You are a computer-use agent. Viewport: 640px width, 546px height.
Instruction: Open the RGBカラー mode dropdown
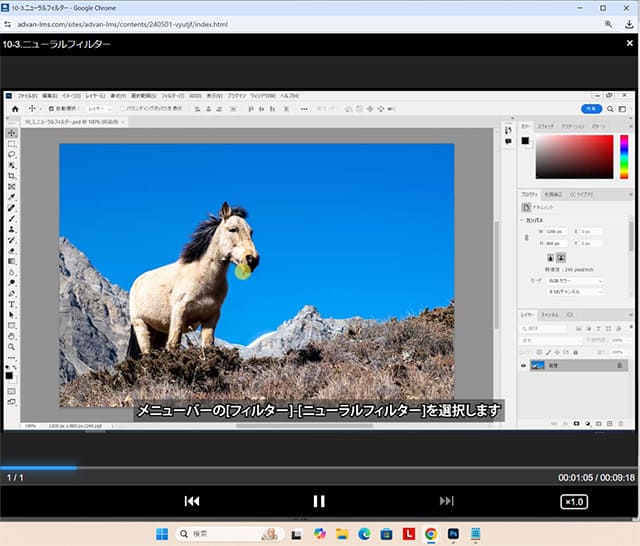pos(574,281)
